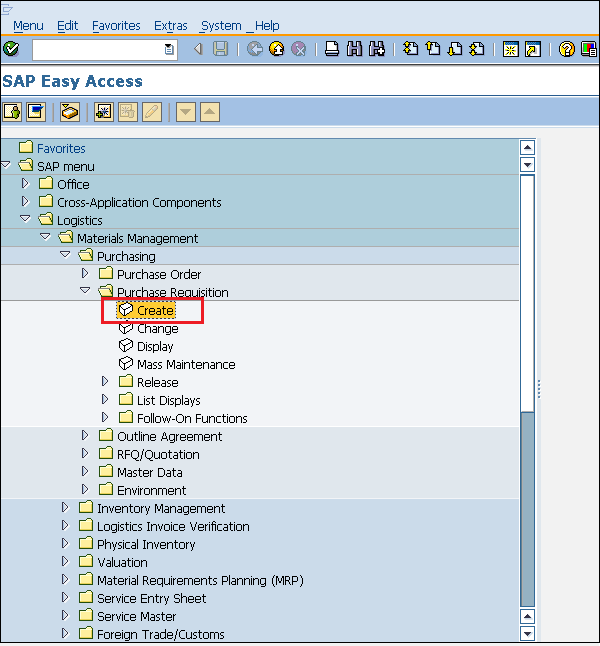Open the Menu menu
The height and width of the screenshot is (646, 600).
tap(28, 26)
